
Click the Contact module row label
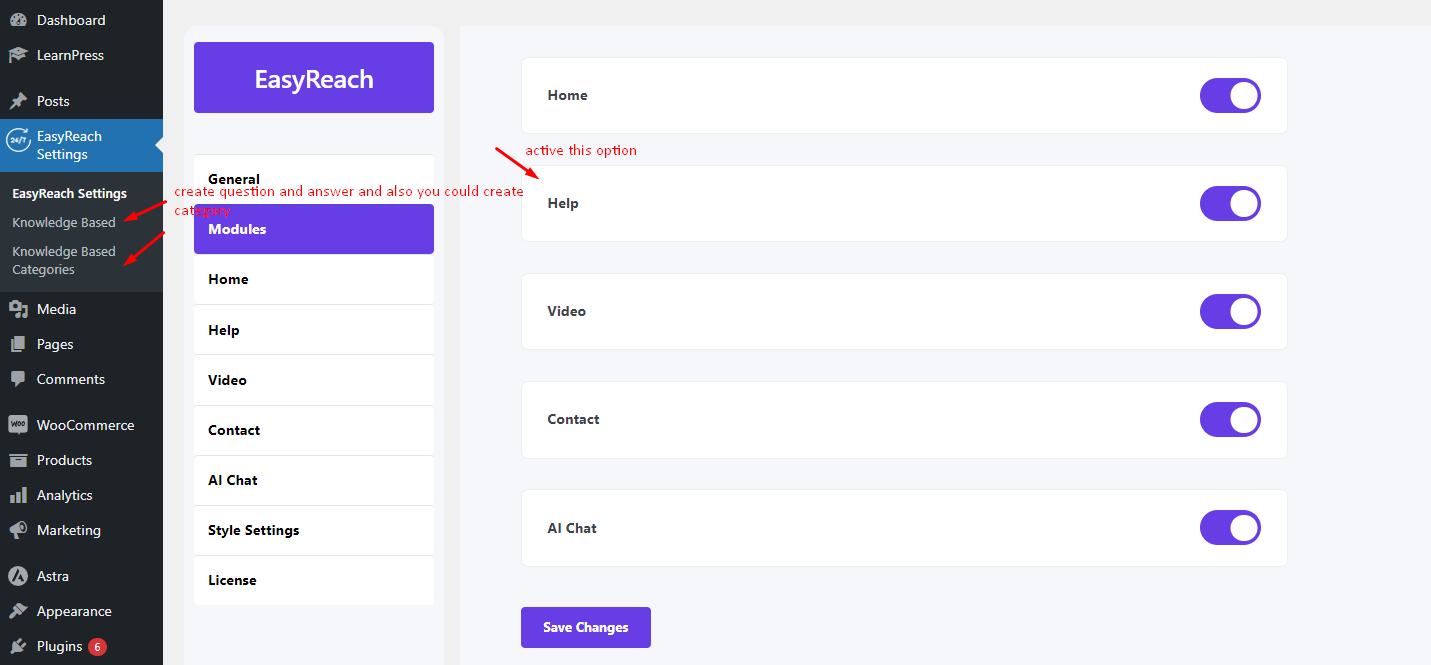point(573,419)
